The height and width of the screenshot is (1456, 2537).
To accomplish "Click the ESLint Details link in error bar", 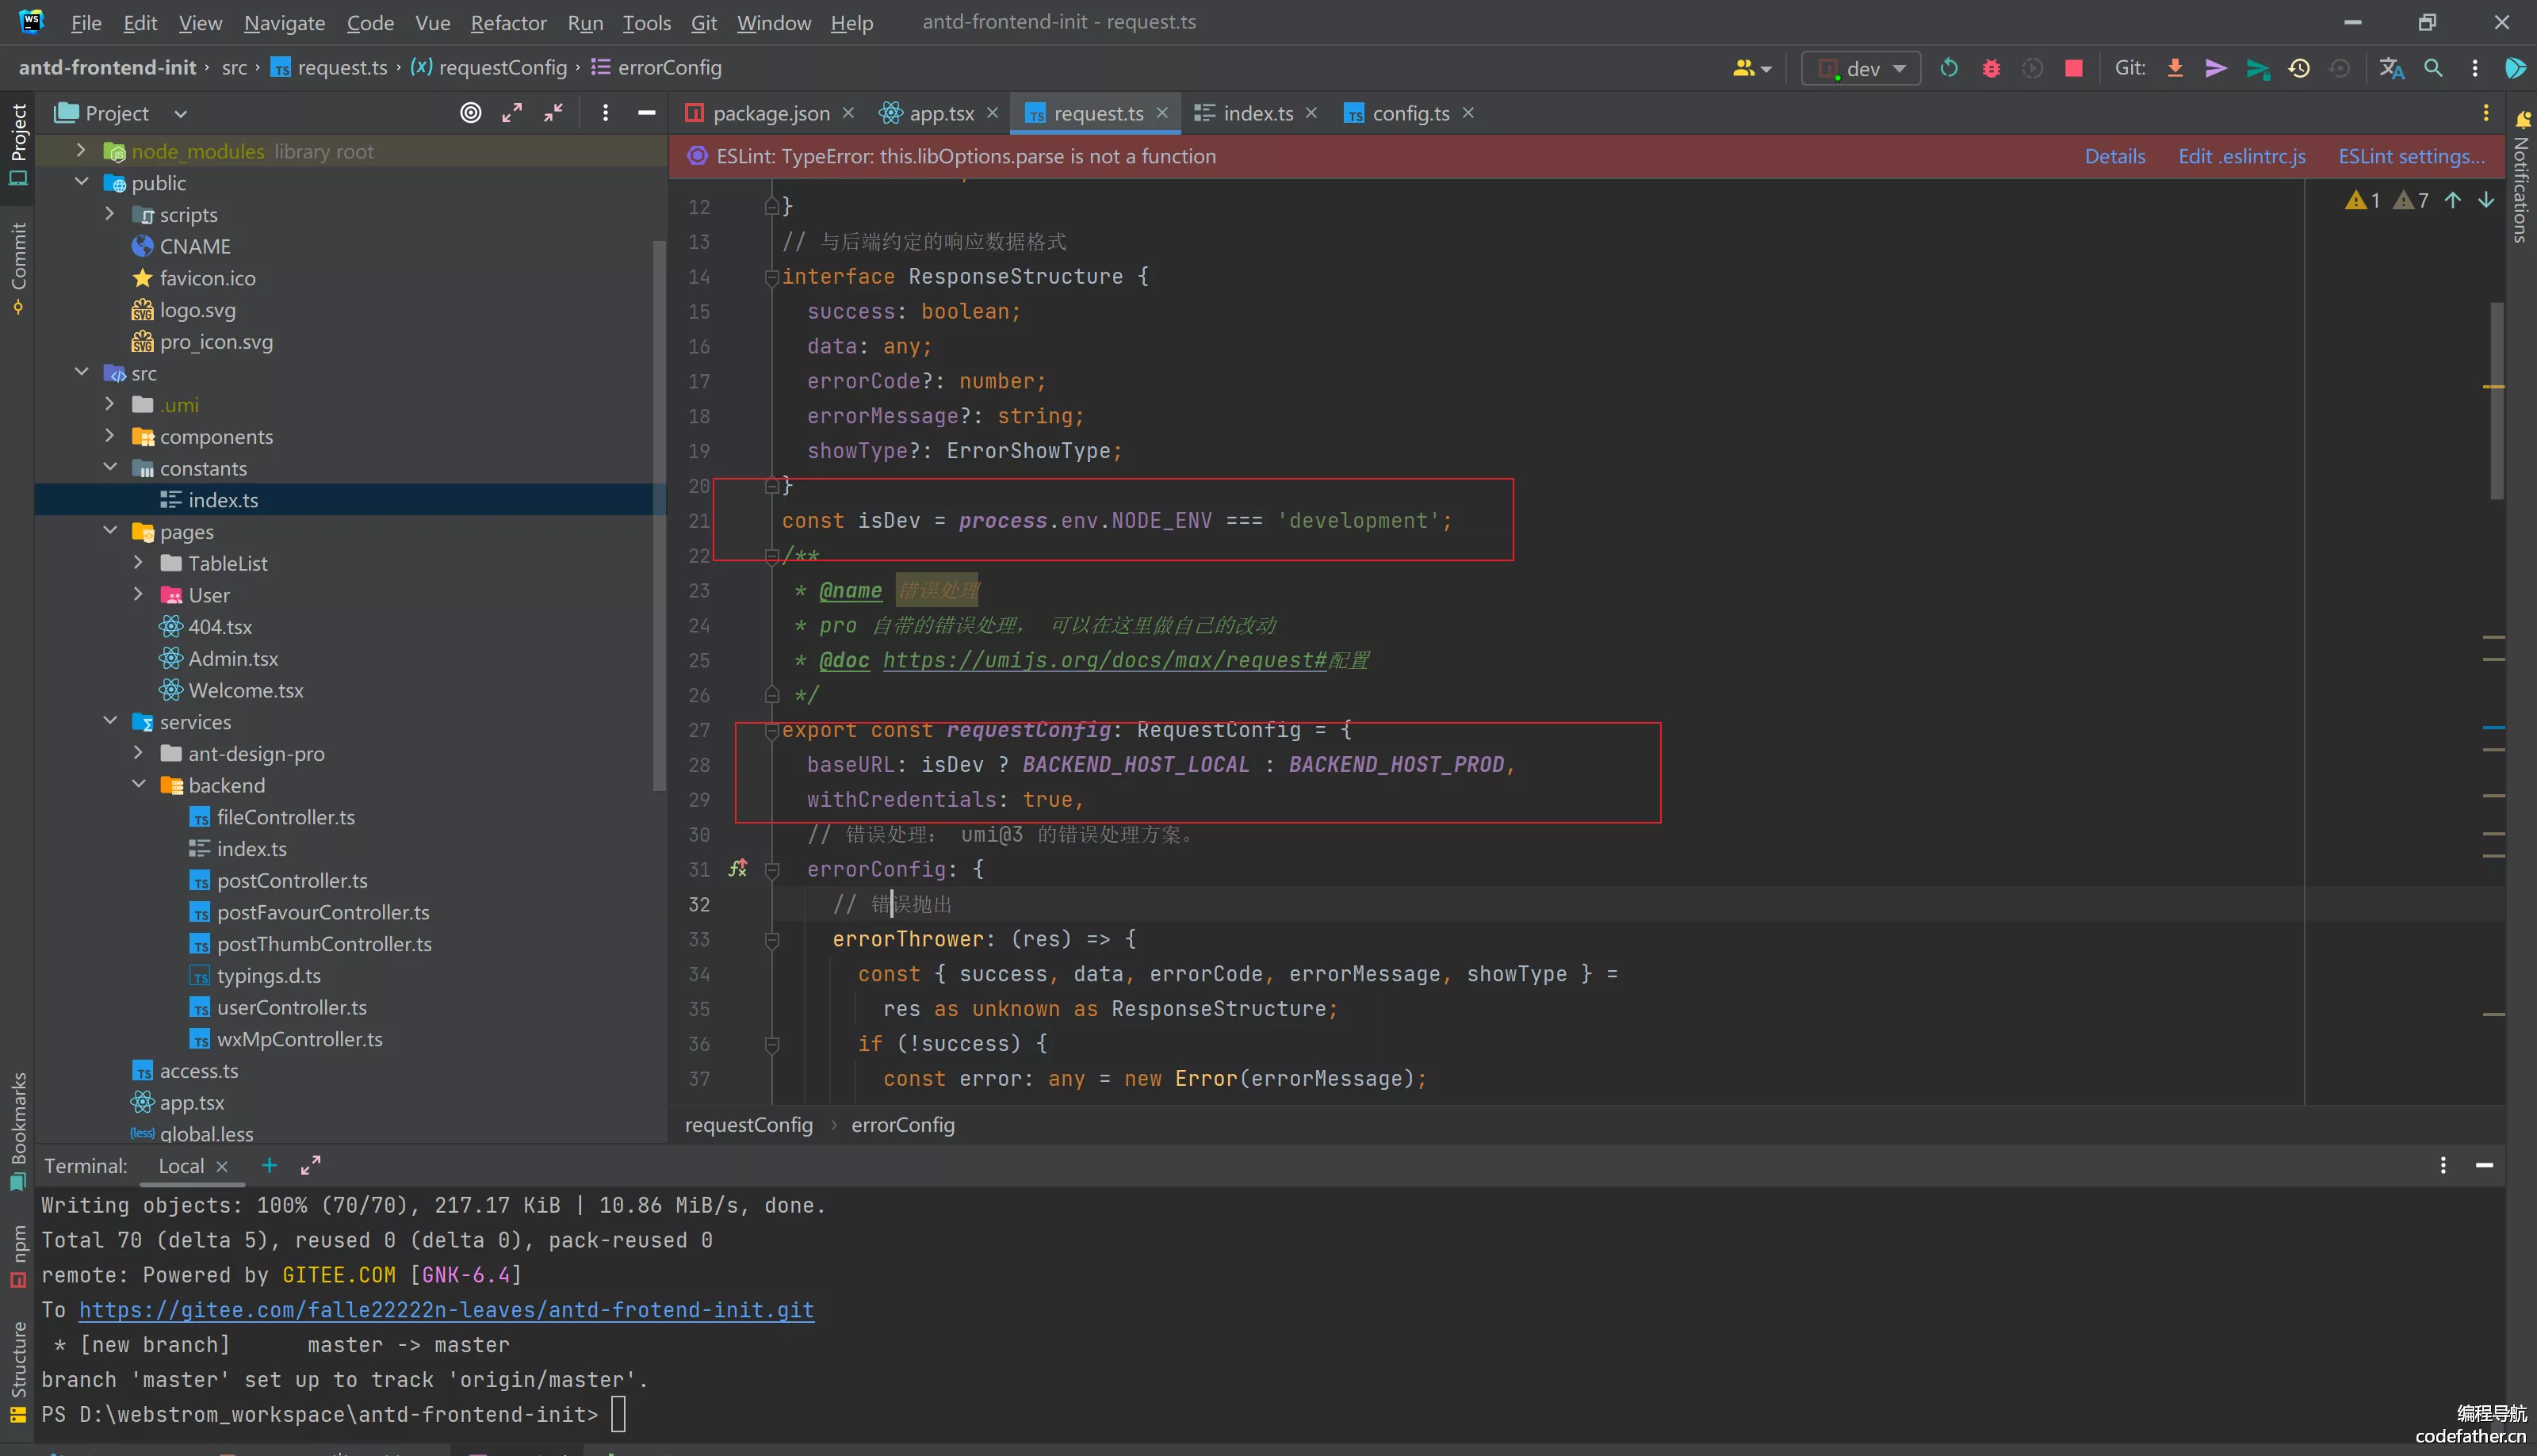I will click(x=2114, y=155).
